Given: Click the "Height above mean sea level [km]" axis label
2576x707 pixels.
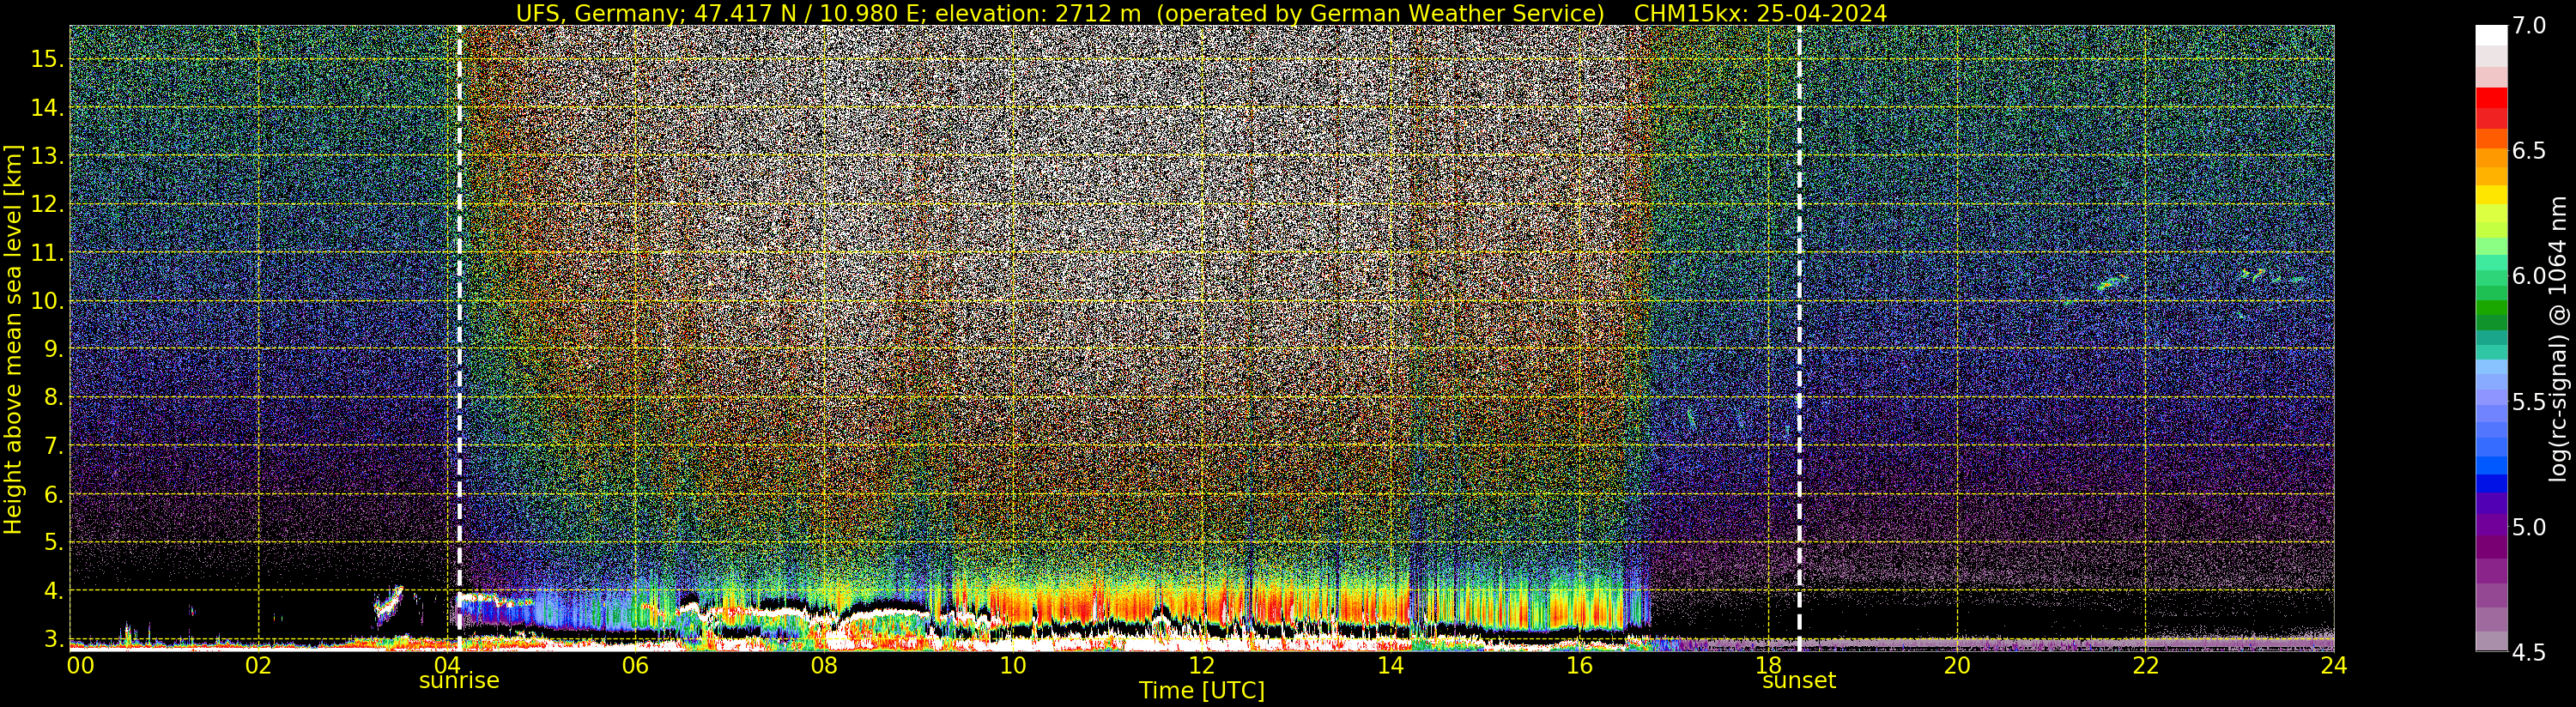Looking at the screenshot, I should 13,339.
